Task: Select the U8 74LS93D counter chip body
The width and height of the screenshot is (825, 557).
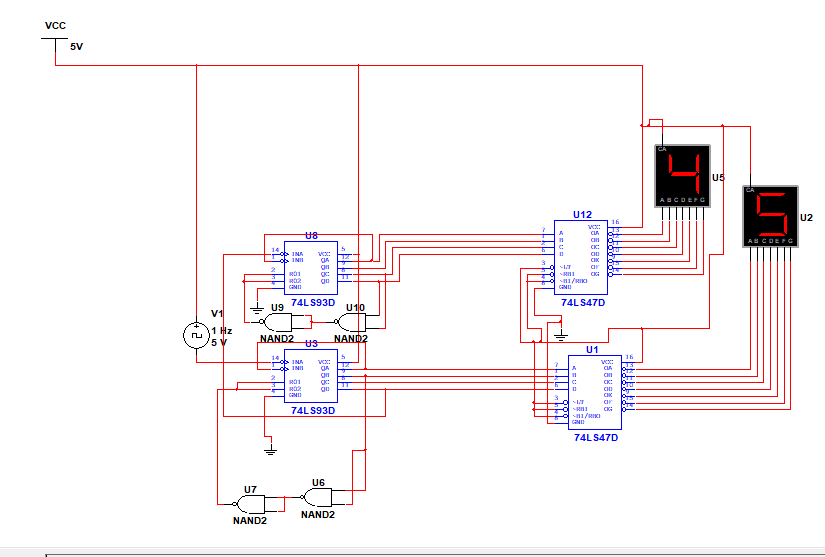Action: (311, 268)
